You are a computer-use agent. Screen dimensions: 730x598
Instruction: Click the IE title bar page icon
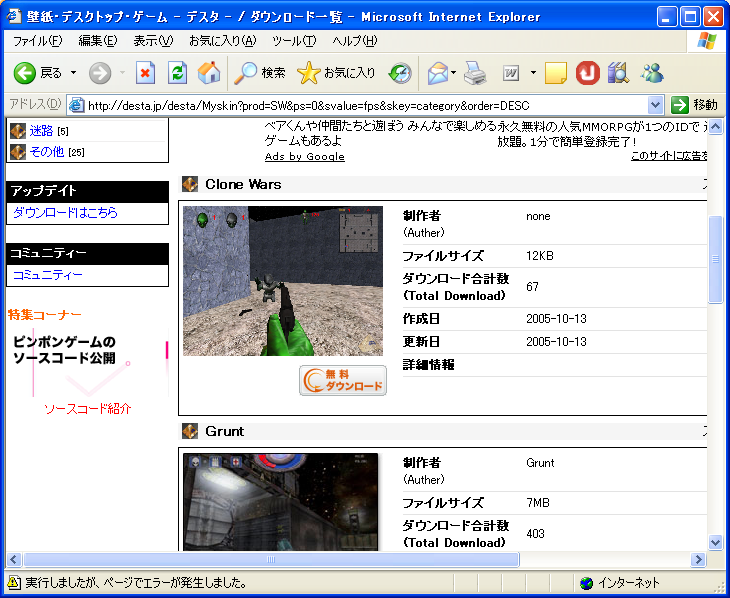coord(14,16)
